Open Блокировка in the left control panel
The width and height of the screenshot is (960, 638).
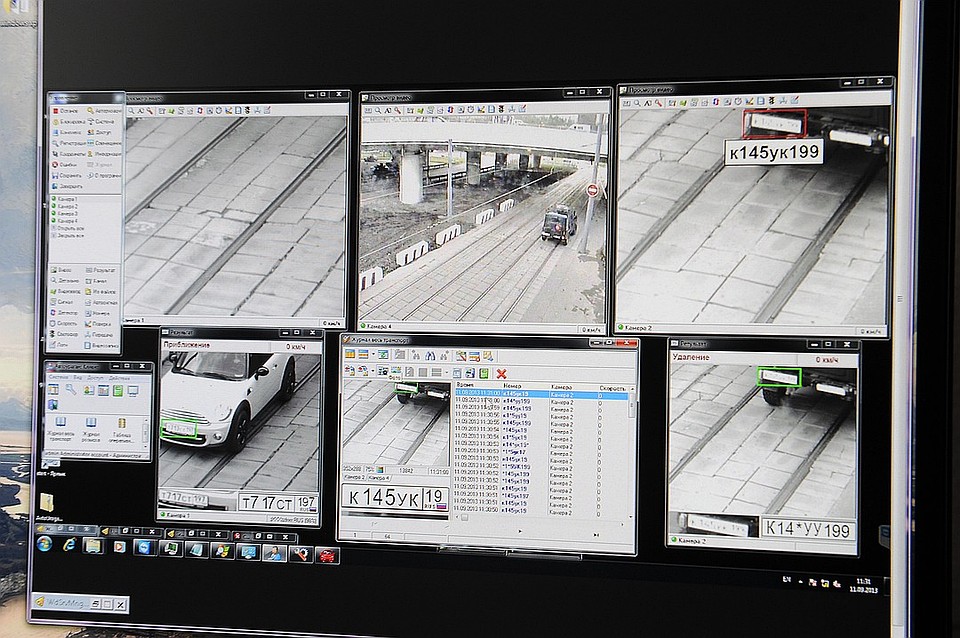coord(69,122)
